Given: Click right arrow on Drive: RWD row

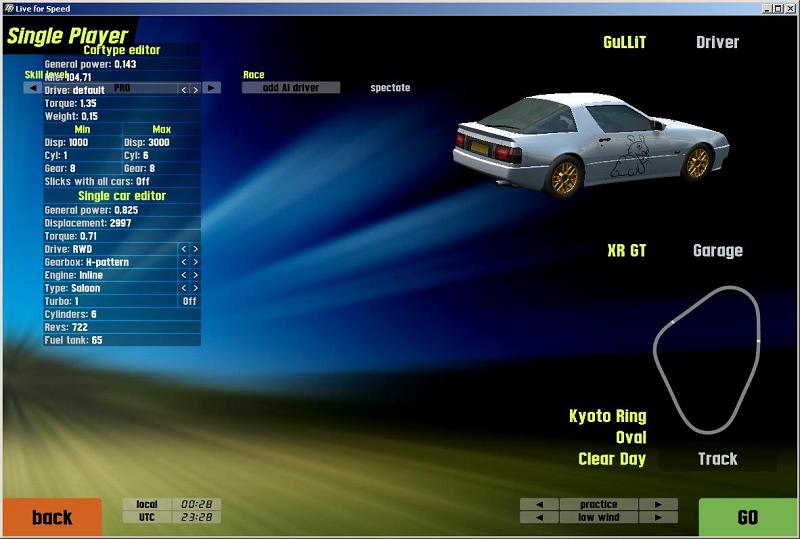Looking at the screenshot, I should [195, 249].
